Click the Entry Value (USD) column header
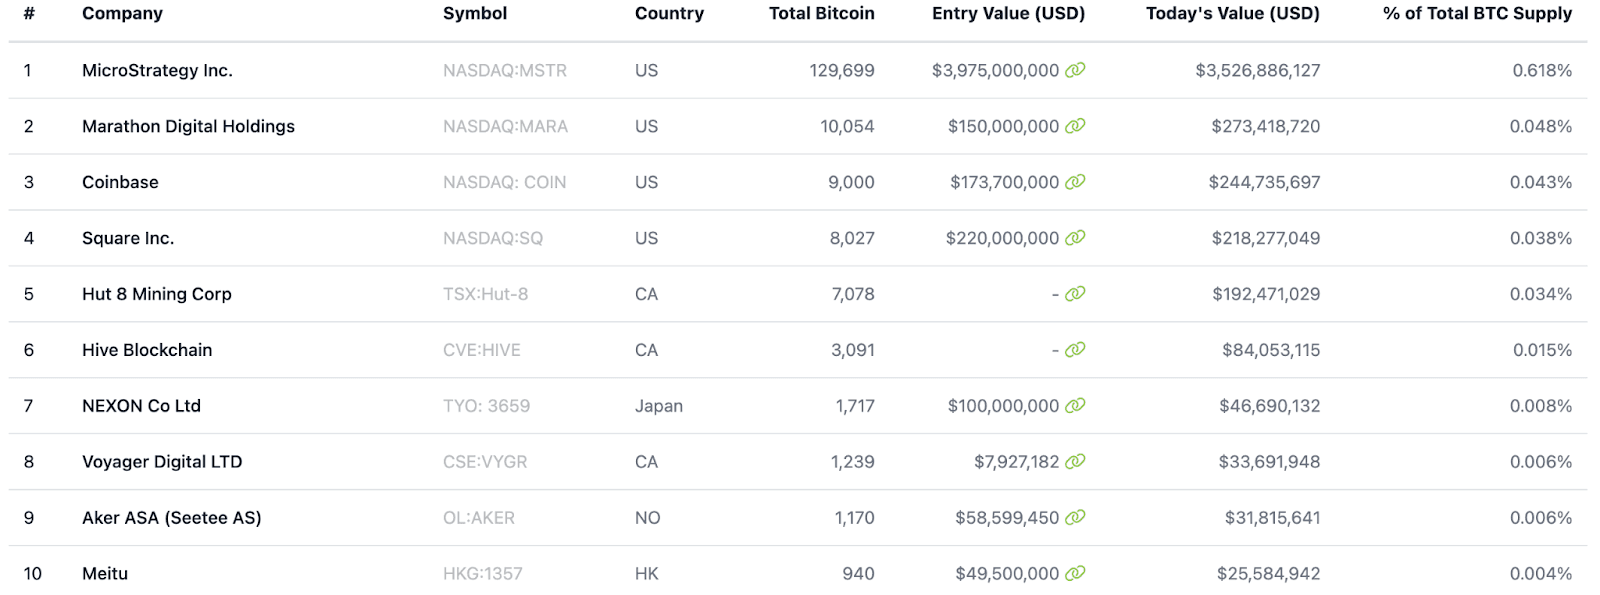1600x595 pixels. (1008, 14)
